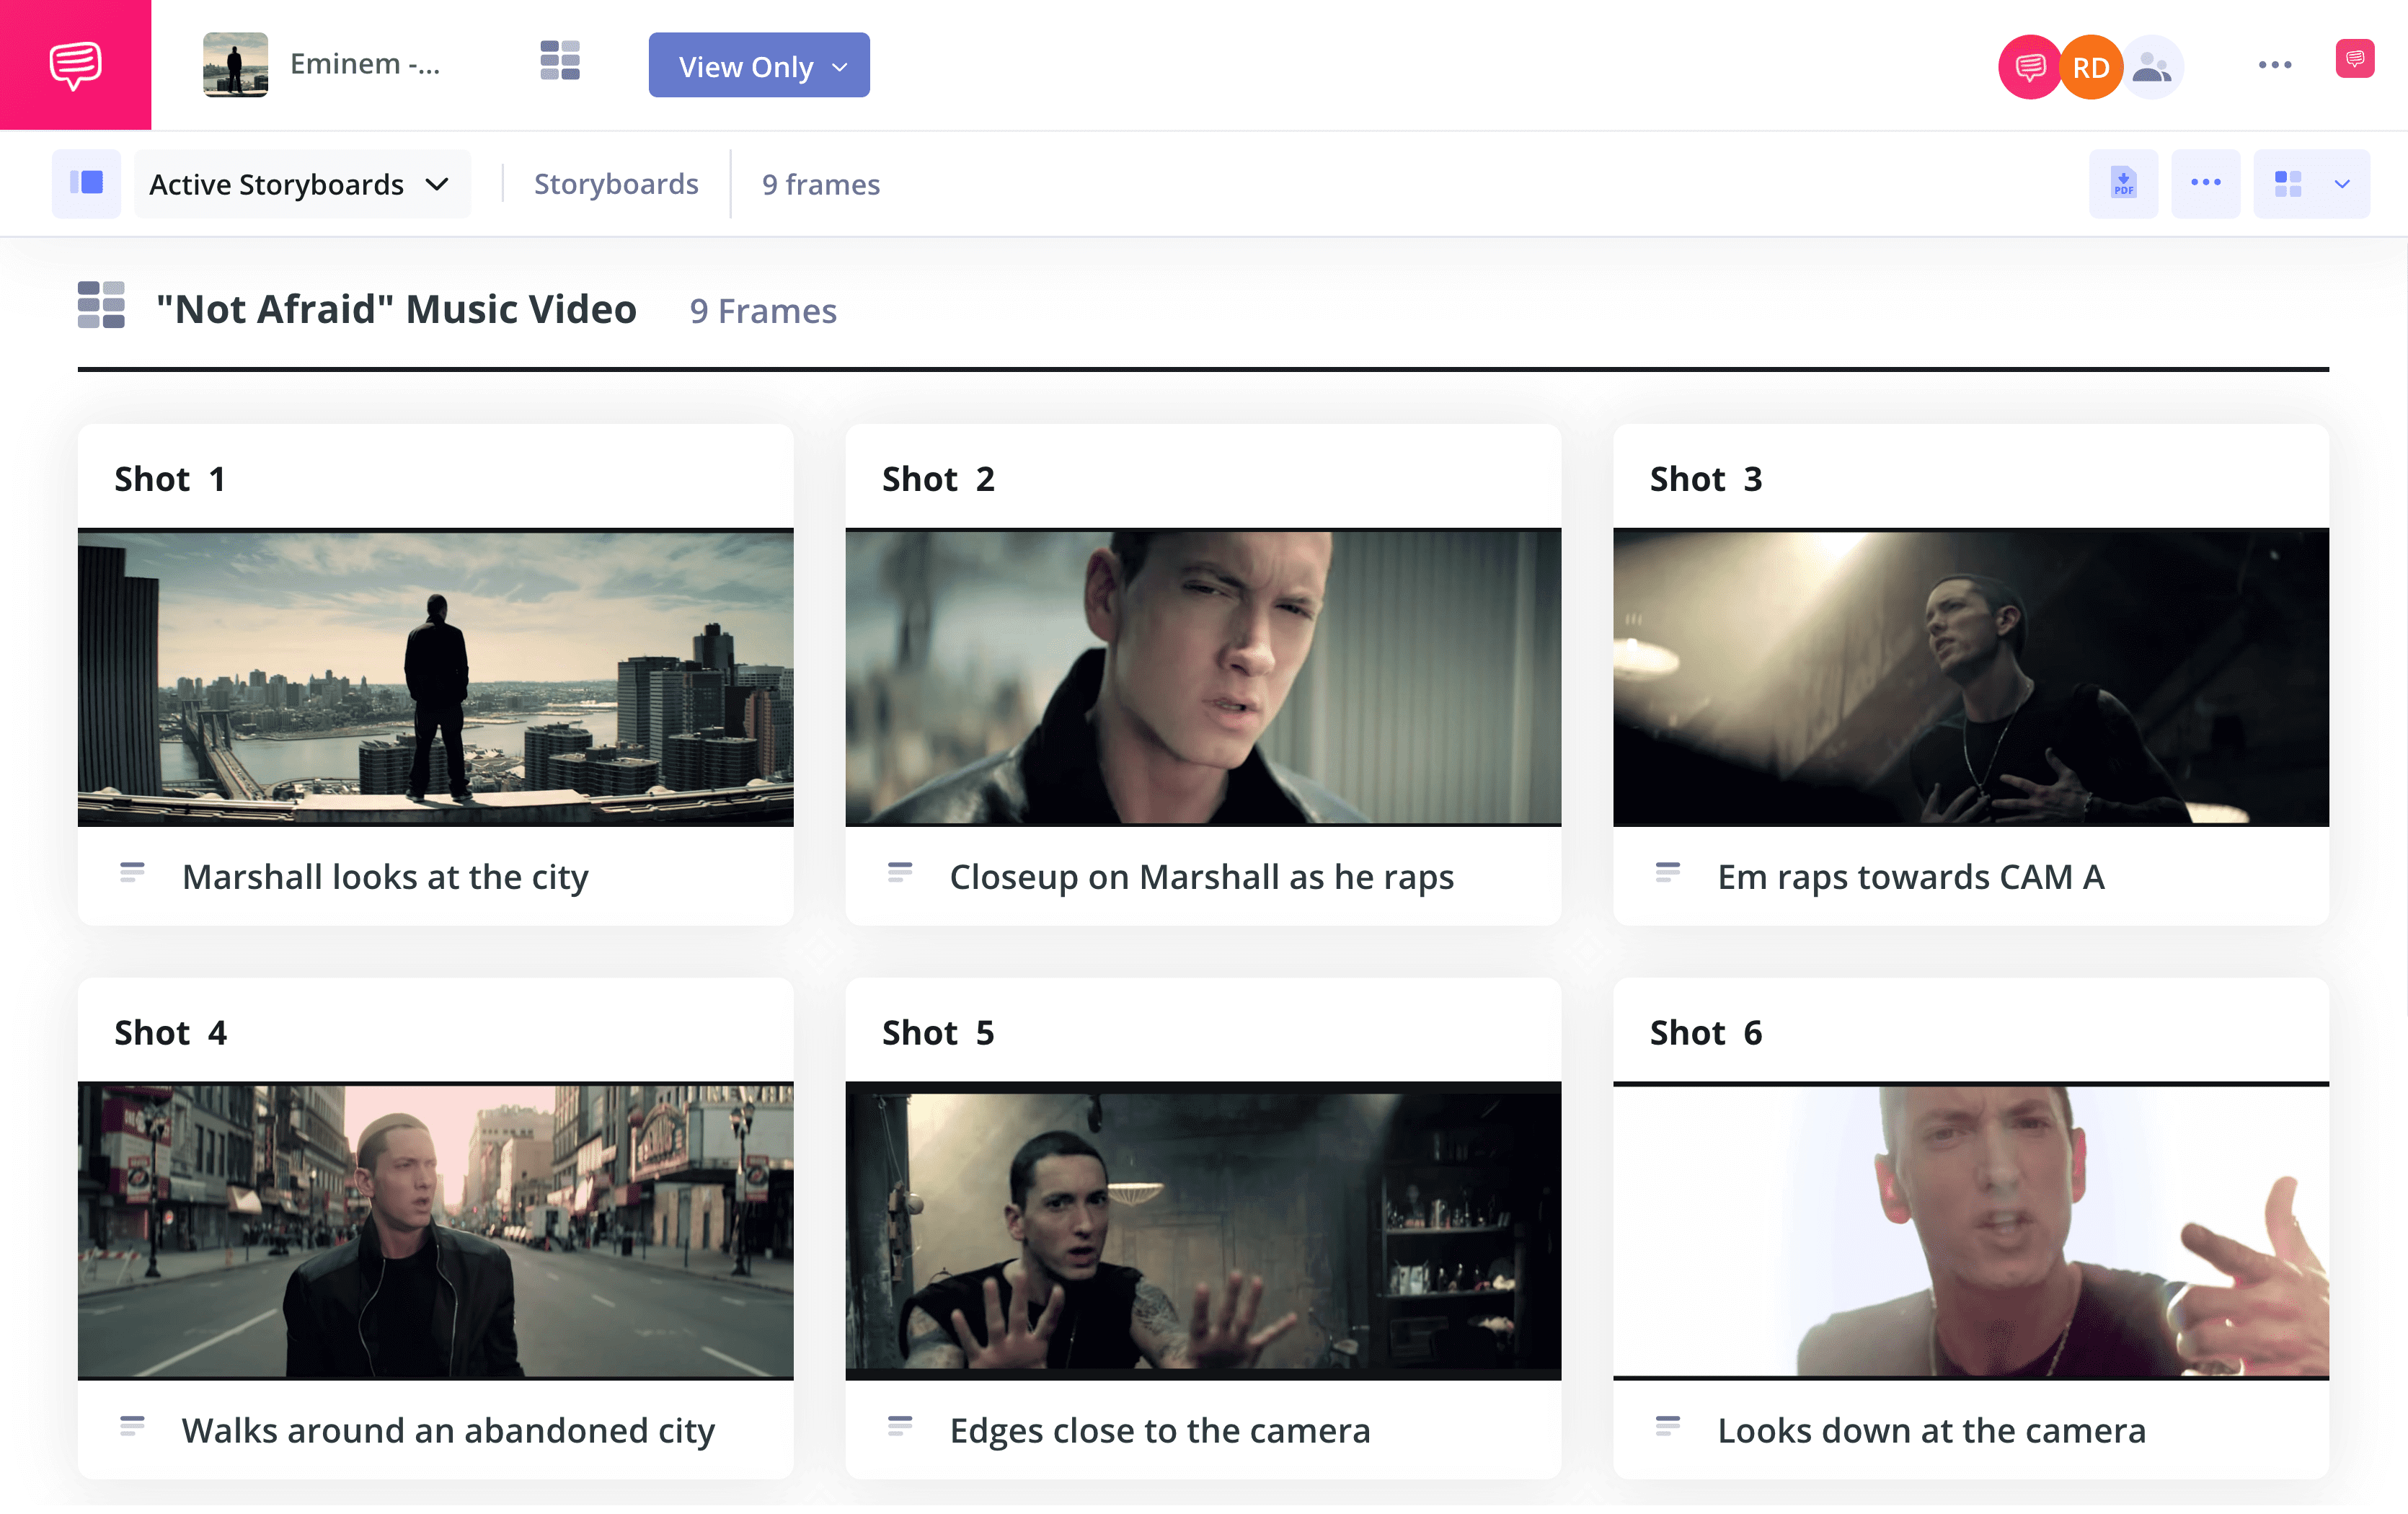The height and width of the screenshot is (1514, 2408).
Task: Open the Shot 4 abandoned street image
Action: pos(435,1231)
